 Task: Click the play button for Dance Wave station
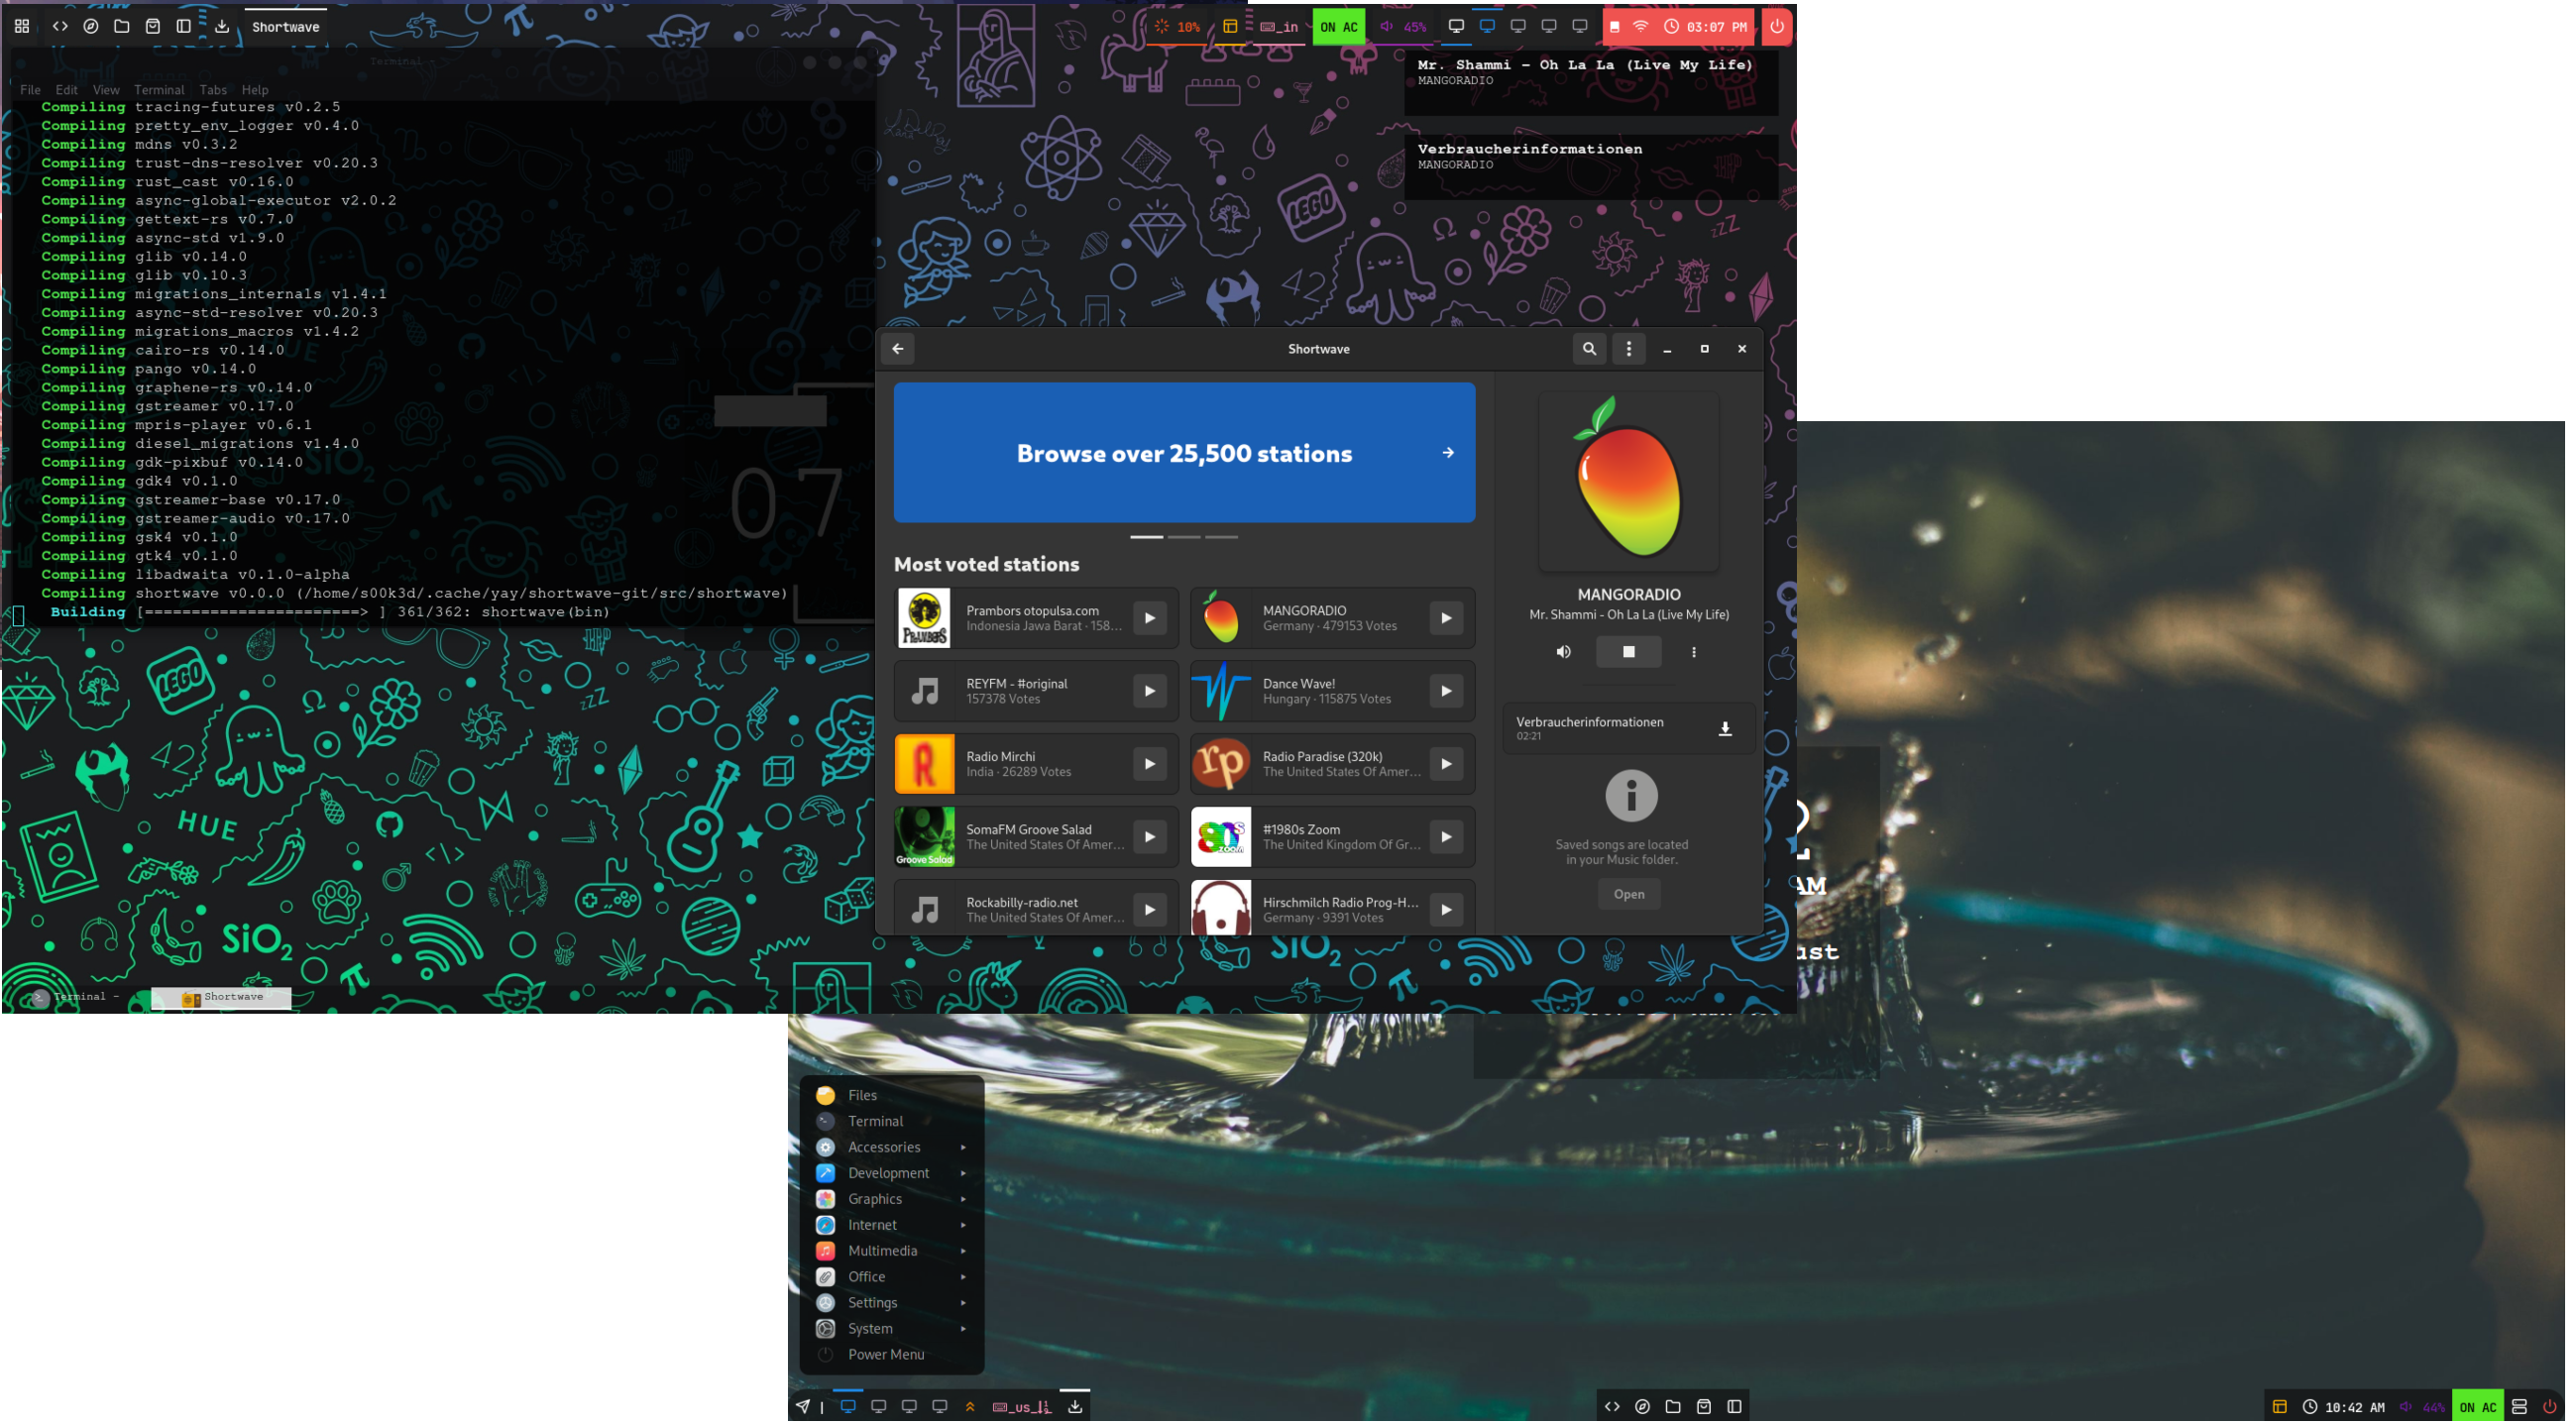coord(1447,691)
